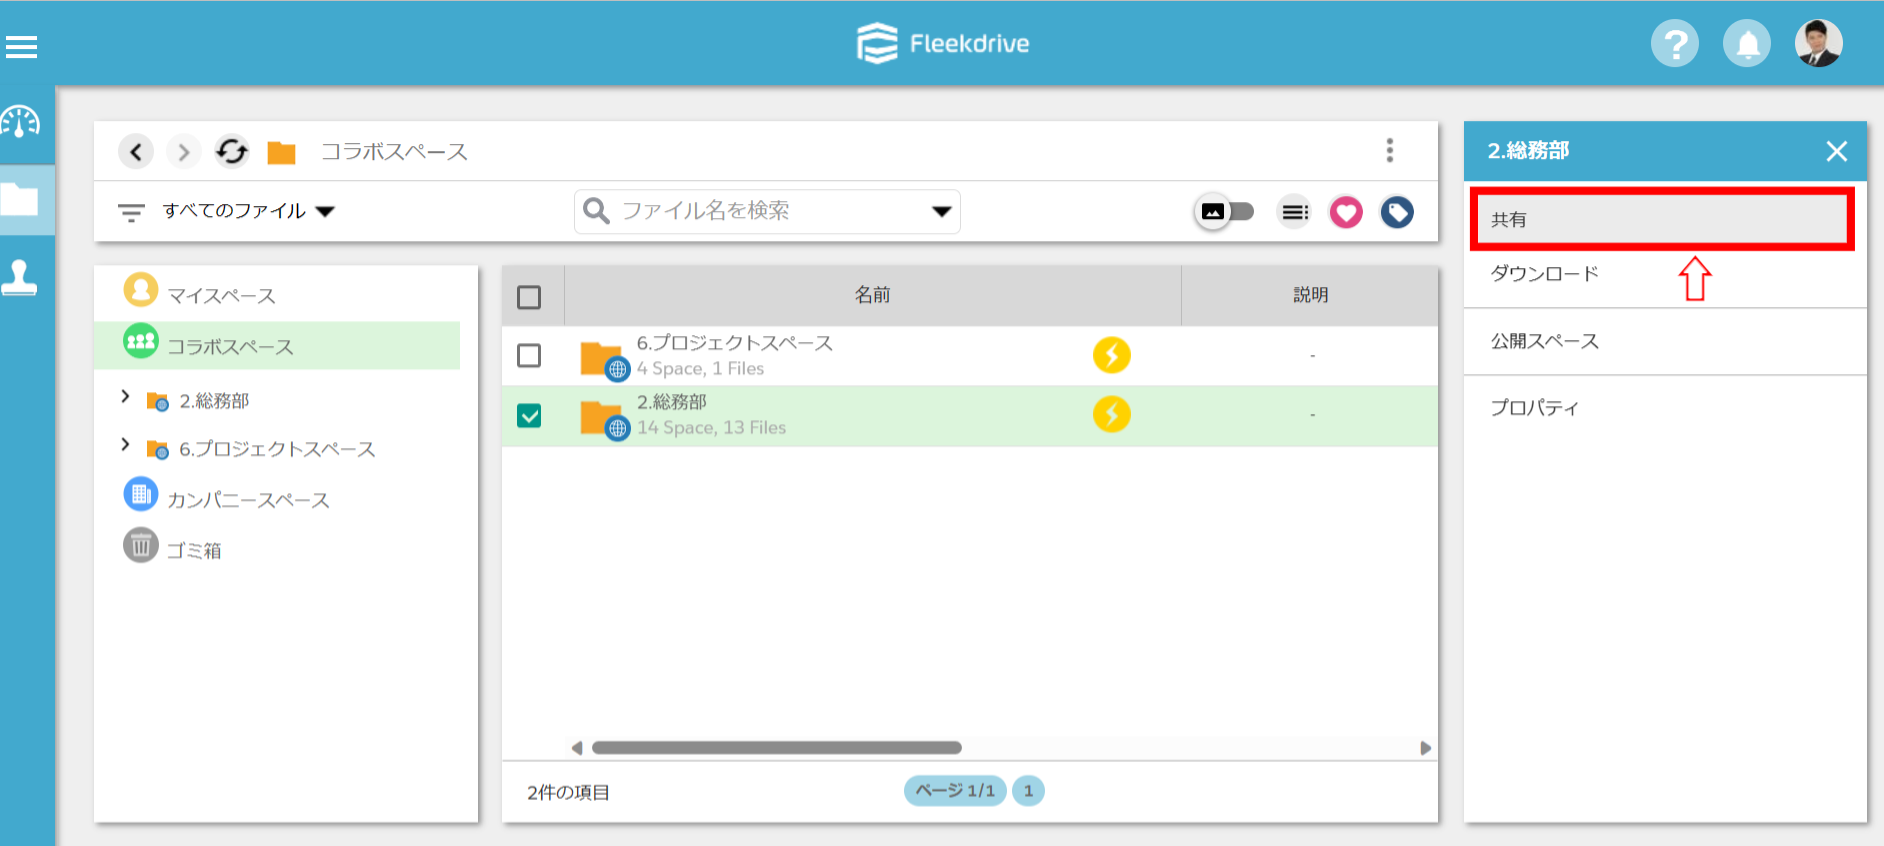Click the ページ1/1 pager button

[955, 791]
